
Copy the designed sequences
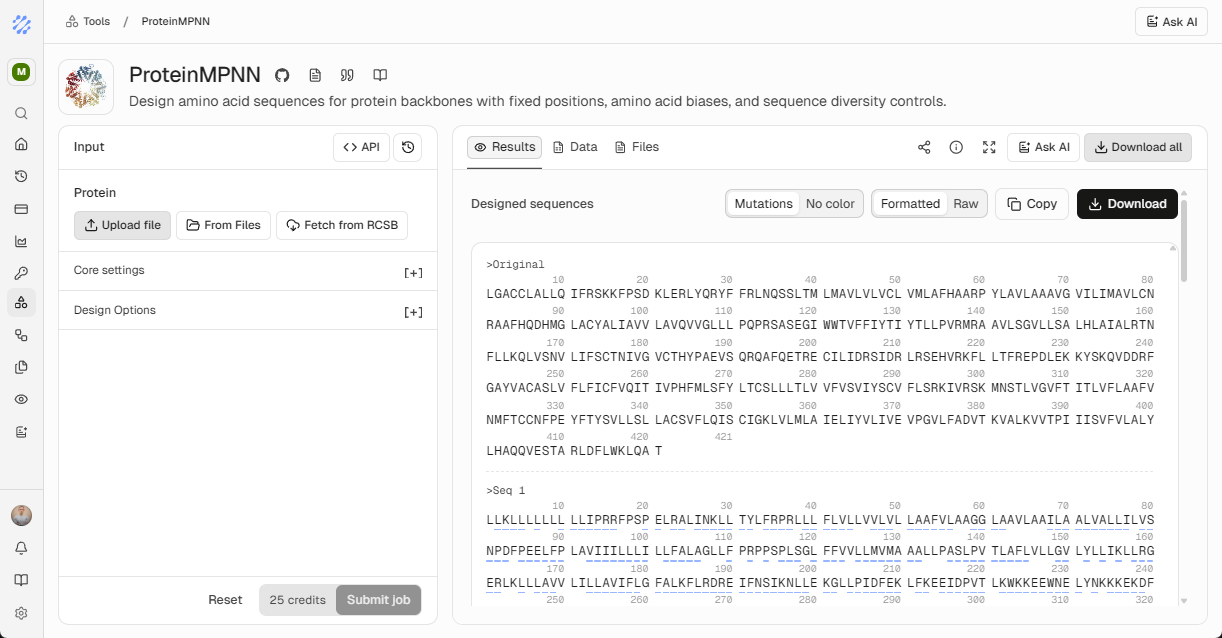point(1032,204)
